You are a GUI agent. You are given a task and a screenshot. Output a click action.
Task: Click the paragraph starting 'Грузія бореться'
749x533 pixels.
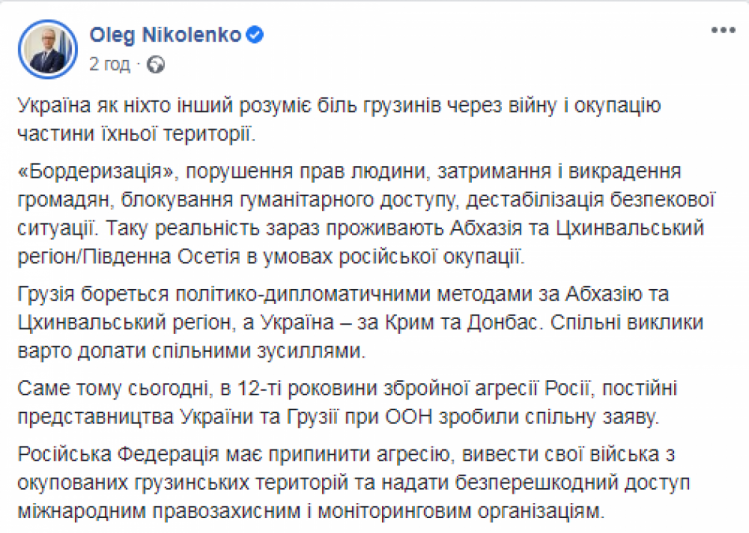361,322
